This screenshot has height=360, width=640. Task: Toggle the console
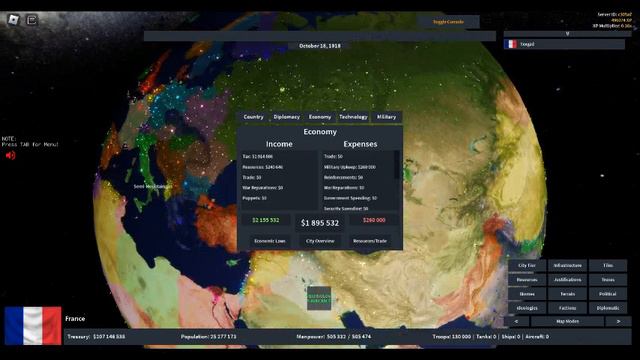click(x=448, y=22)
